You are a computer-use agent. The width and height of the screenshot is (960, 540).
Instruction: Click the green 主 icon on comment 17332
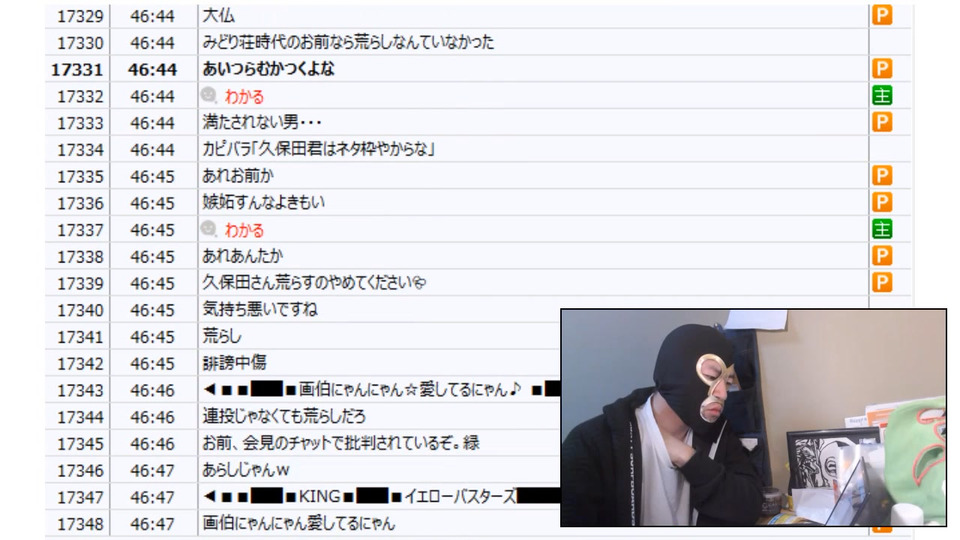tap(882, 96)
